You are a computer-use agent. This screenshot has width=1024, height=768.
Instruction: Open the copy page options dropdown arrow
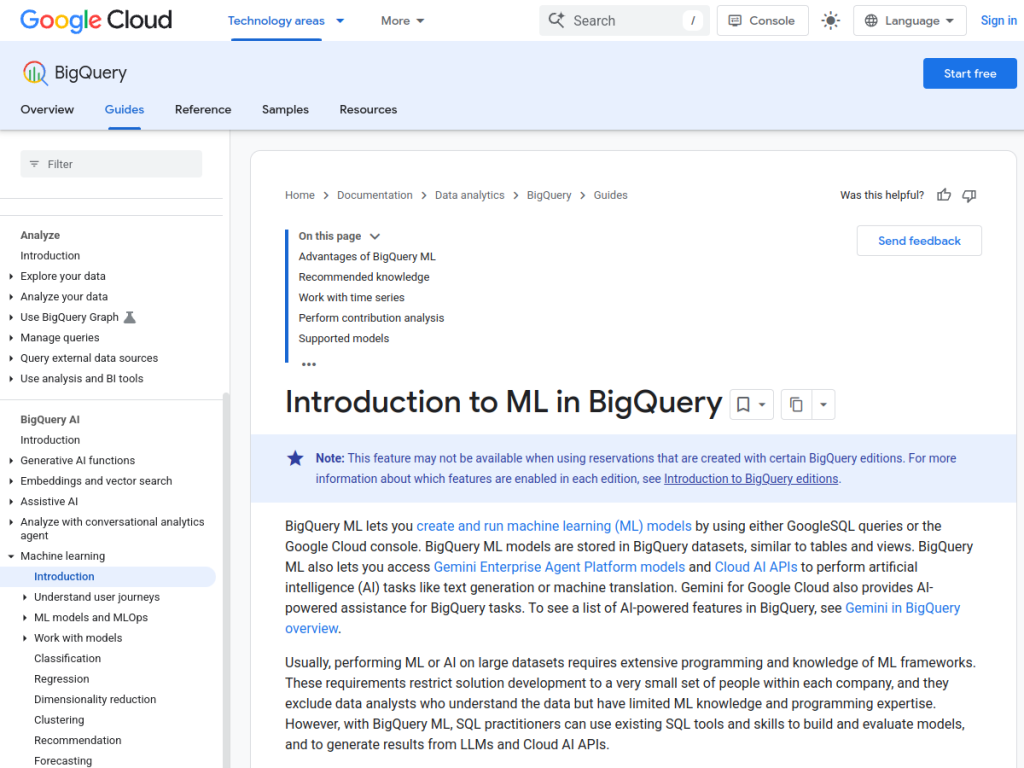pos(824,405)
